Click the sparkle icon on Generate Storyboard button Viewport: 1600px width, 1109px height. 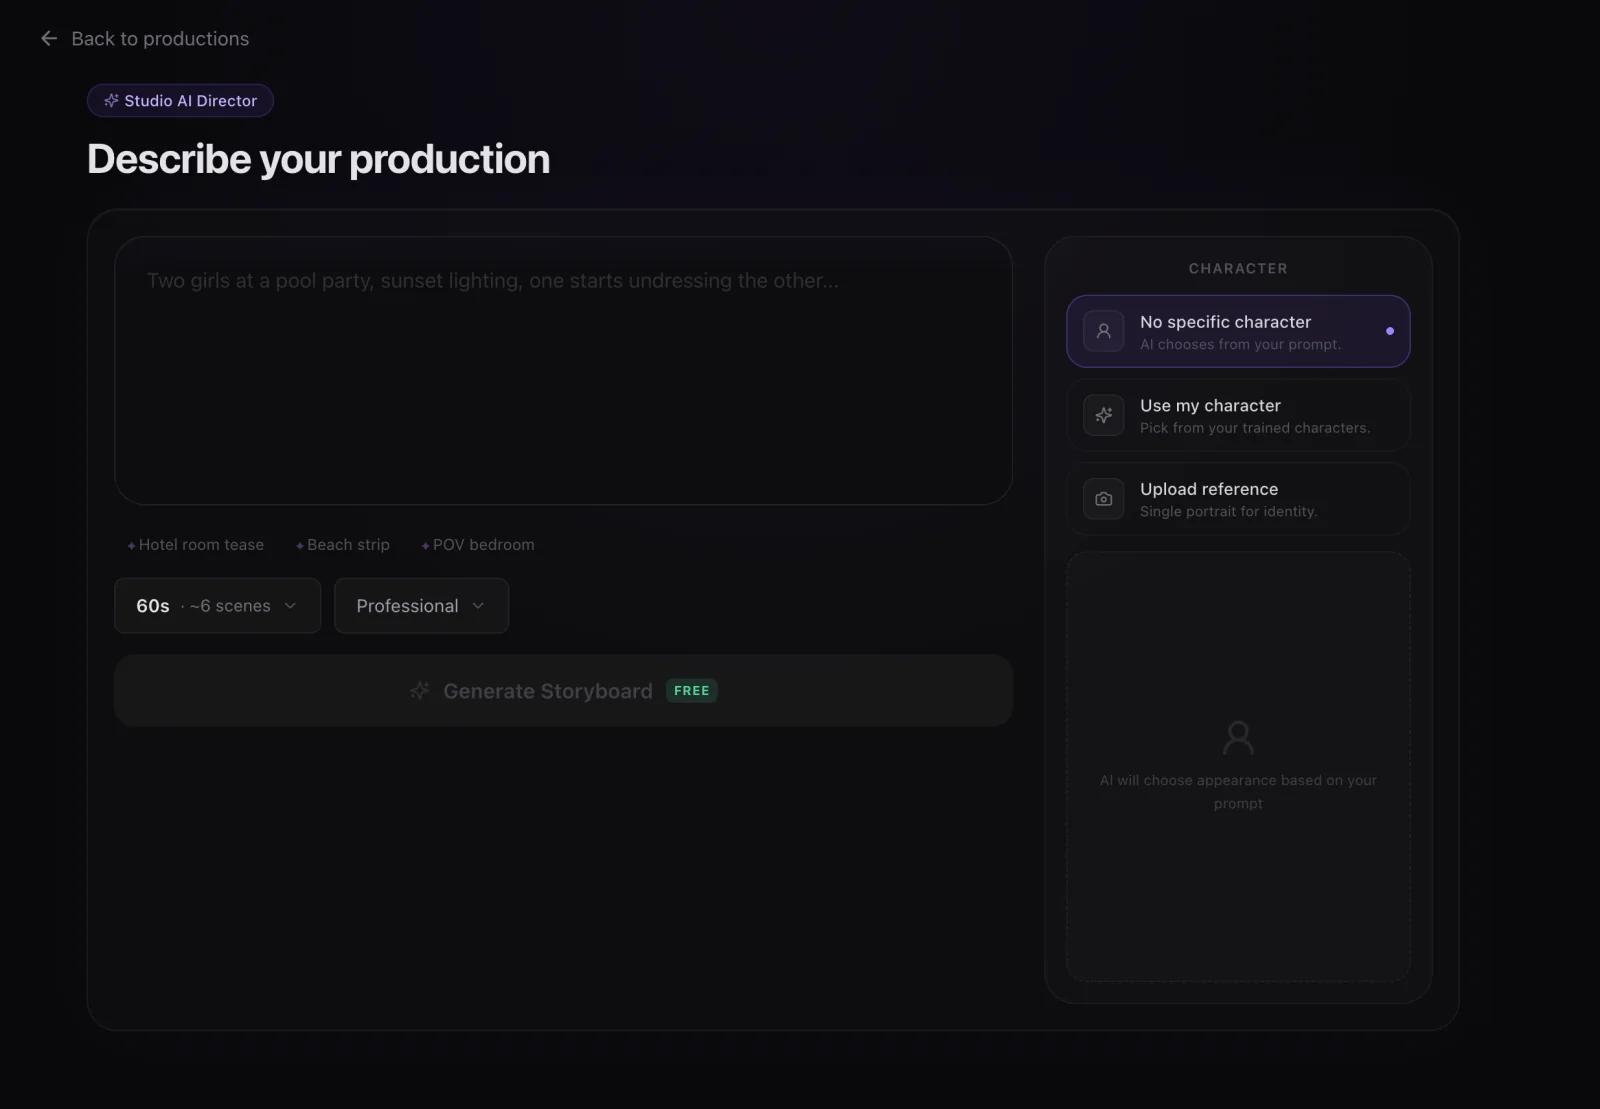click(x=419, y=690)
